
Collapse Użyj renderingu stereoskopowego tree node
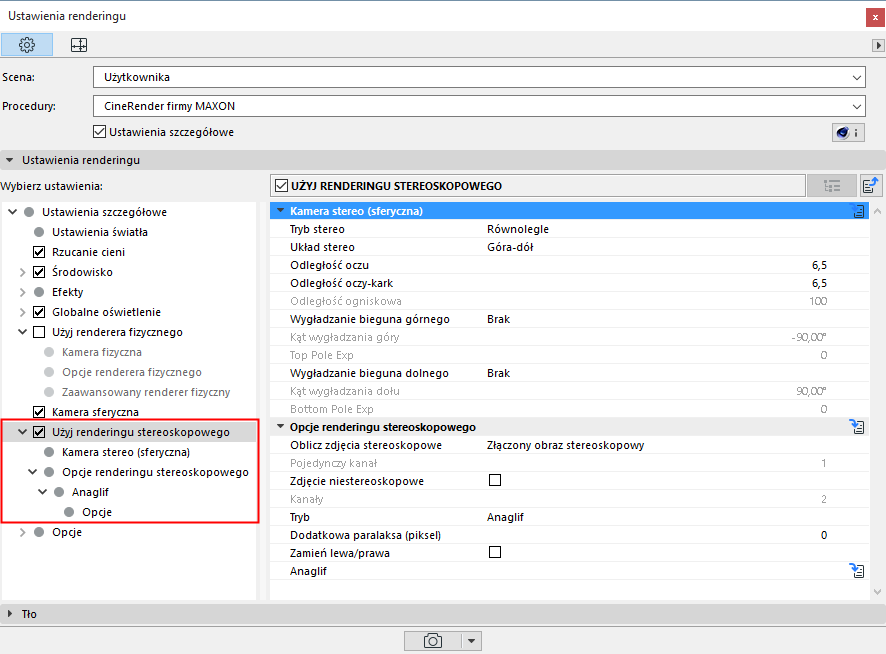click(23, 432)
